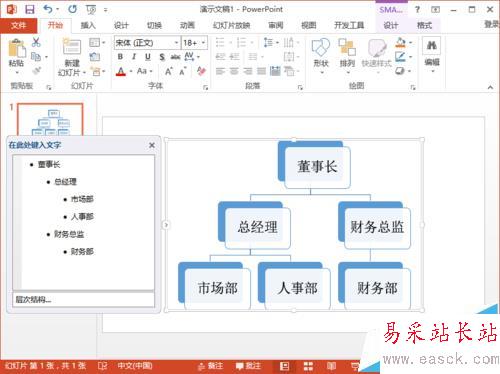This screenshot has width=500, height=374.
Task: Start slideshow from quick access toolbar
Action: 91,10
